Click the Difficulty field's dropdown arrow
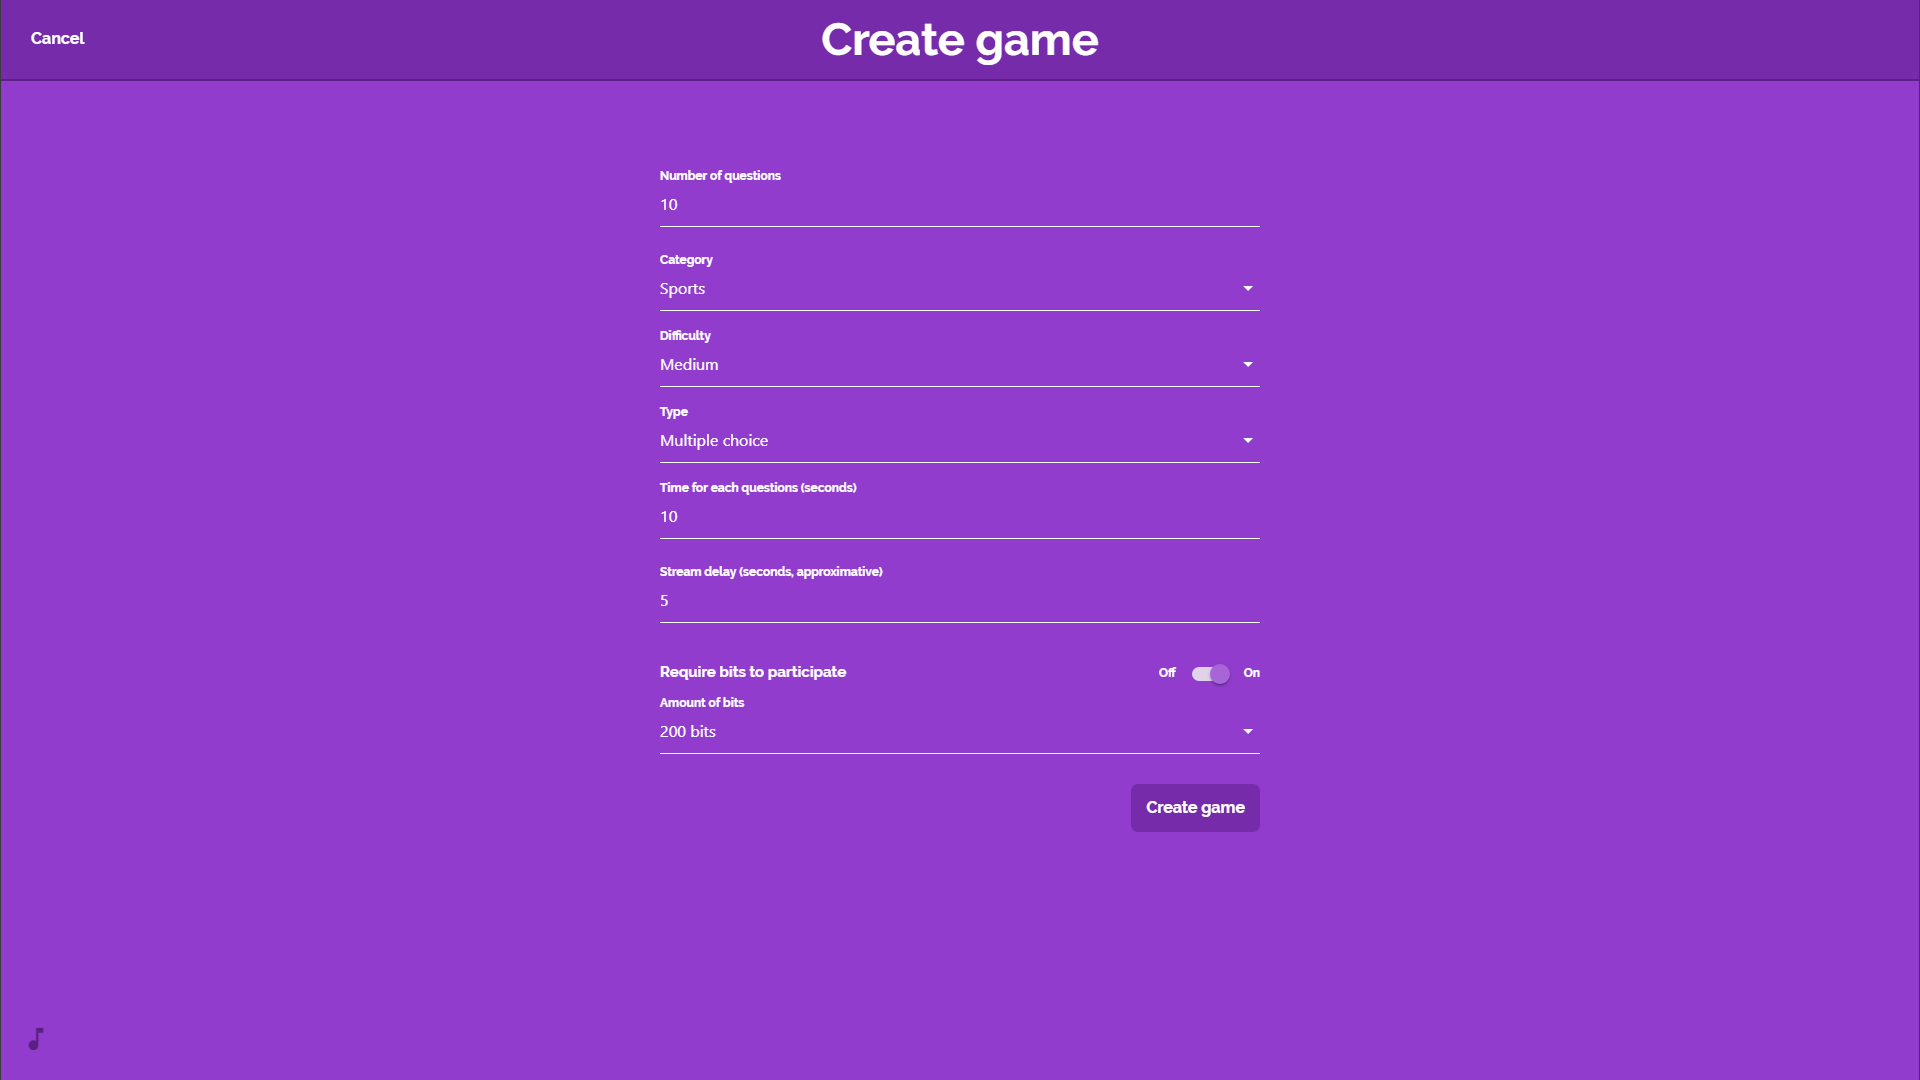The width and height of the screenshot is (1920, 1080). 1247,365
